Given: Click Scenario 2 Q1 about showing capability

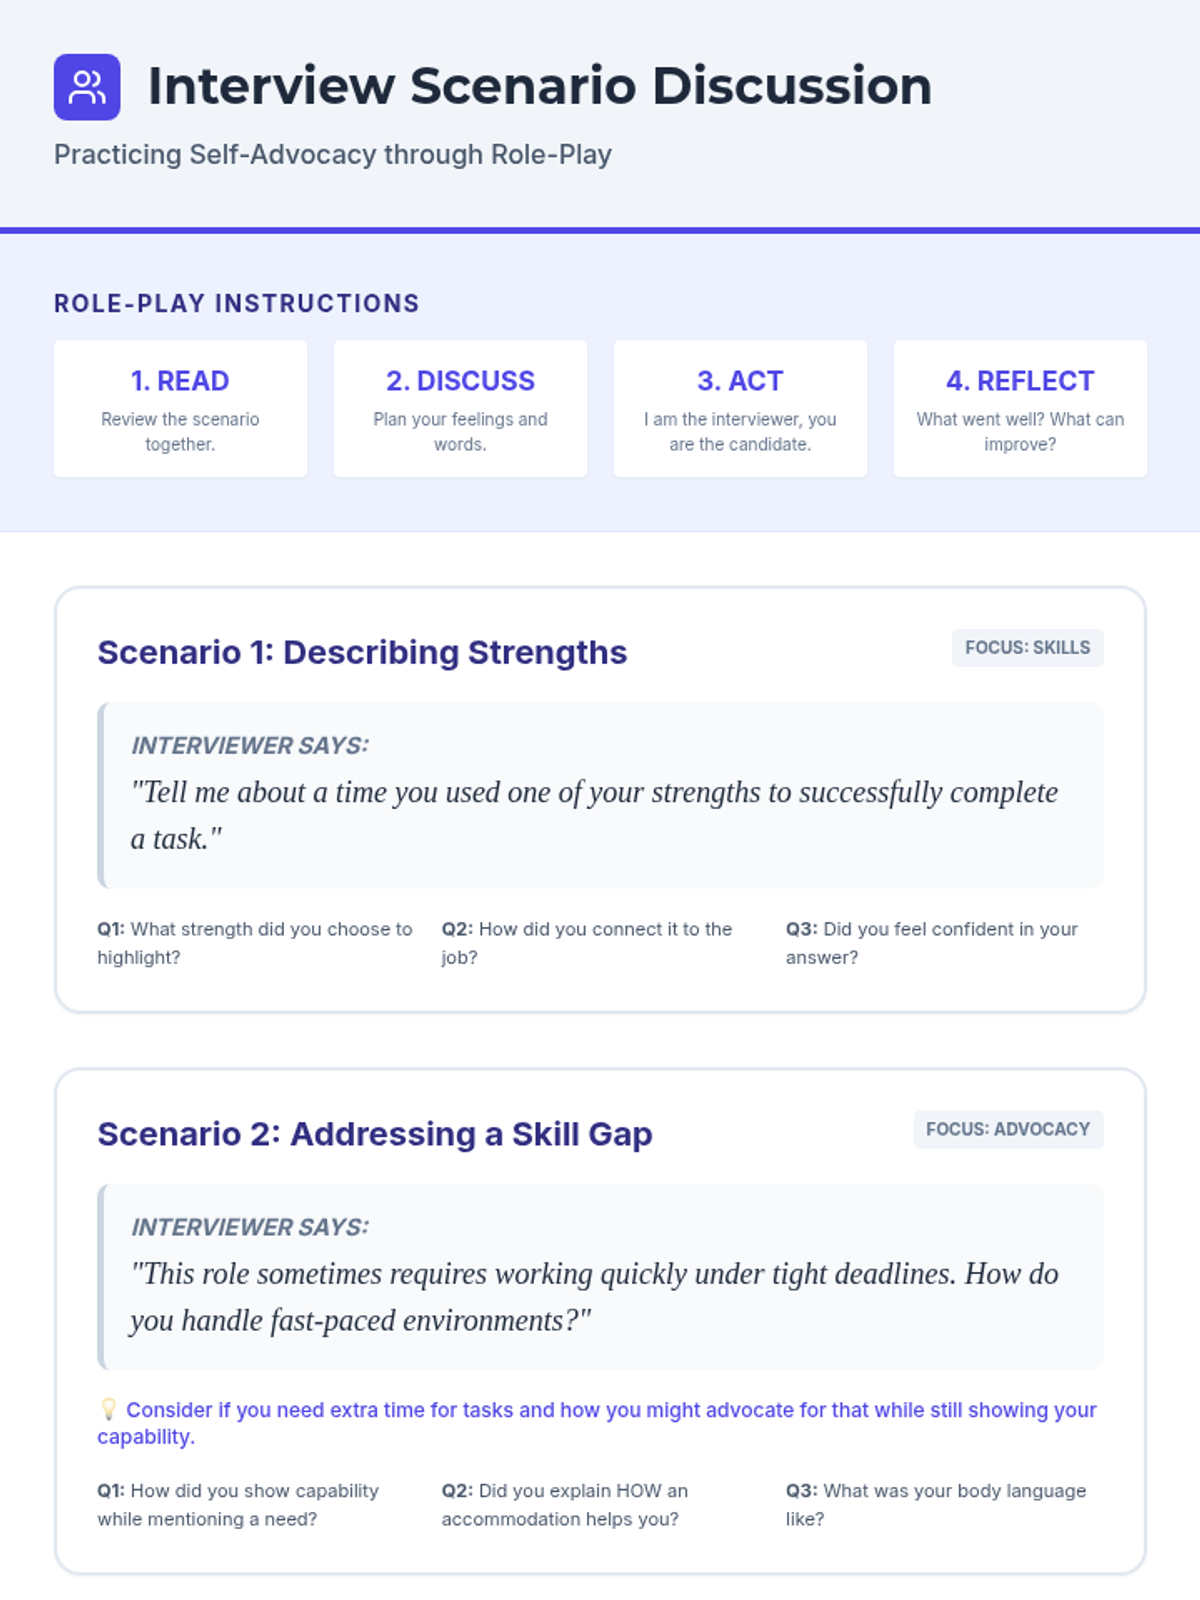Looking at the screenshot, I should [x=238, y=1504].
